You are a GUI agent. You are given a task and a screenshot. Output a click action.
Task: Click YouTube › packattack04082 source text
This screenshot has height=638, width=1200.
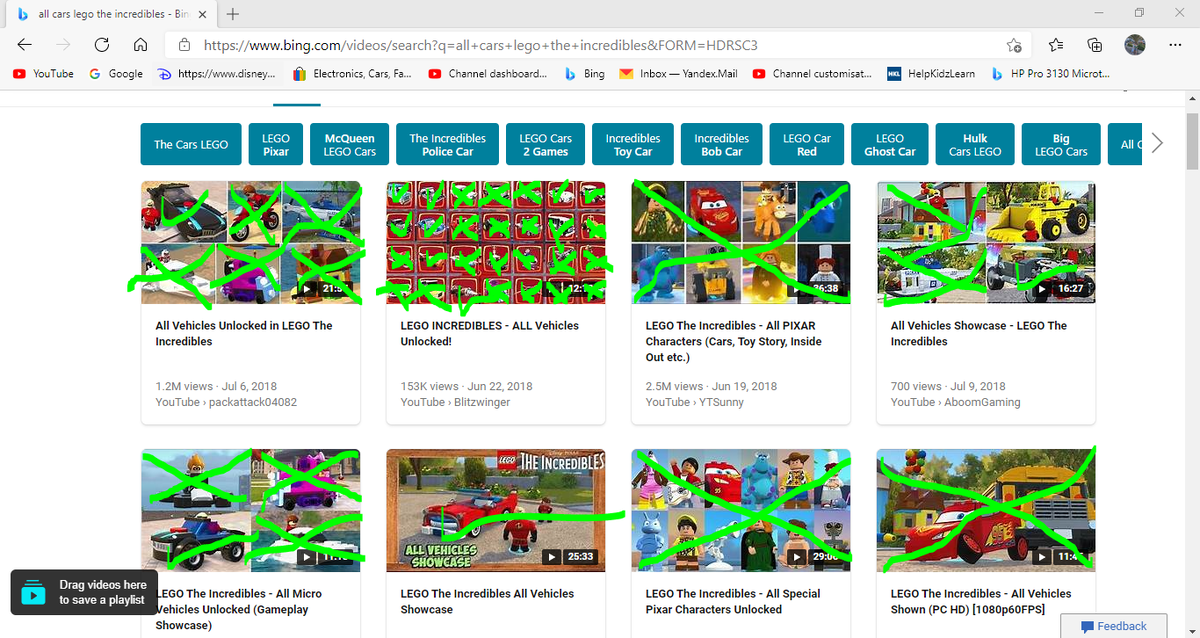coord(226,402)
